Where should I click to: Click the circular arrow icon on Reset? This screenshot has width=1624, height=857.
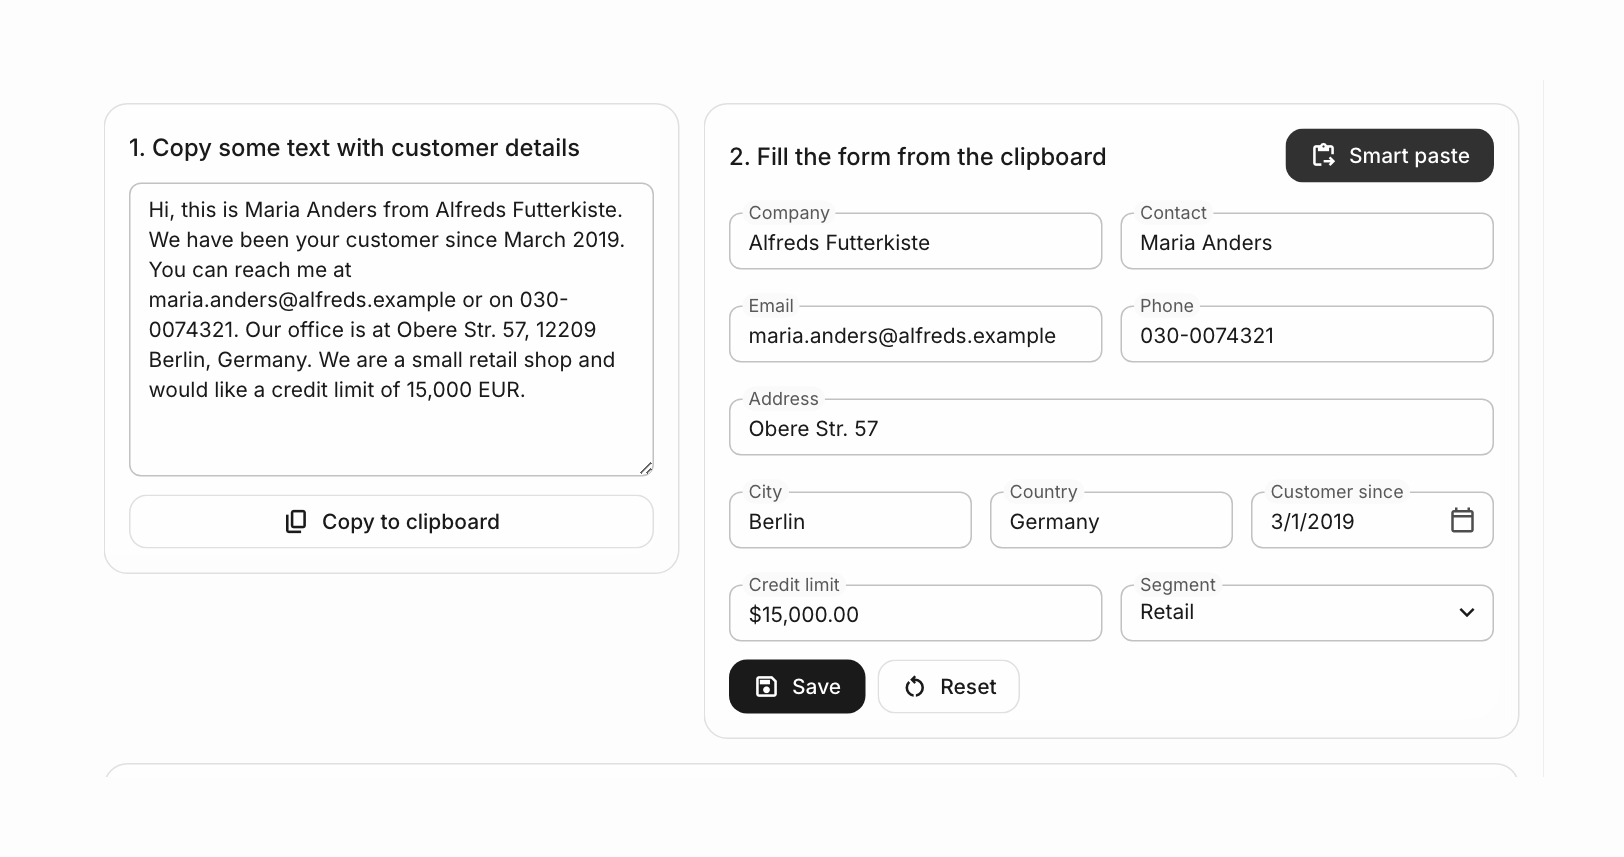(x=914, y=686)
